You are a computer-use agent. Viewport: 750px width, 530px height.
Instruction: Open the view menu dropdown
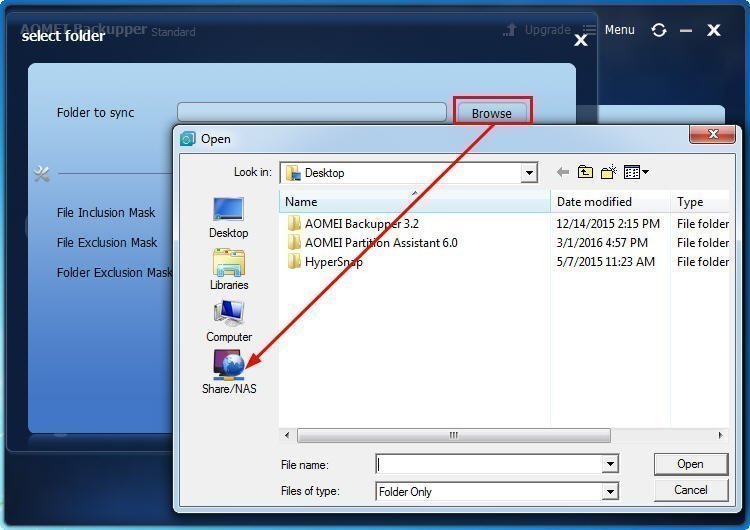coord(636,172)
